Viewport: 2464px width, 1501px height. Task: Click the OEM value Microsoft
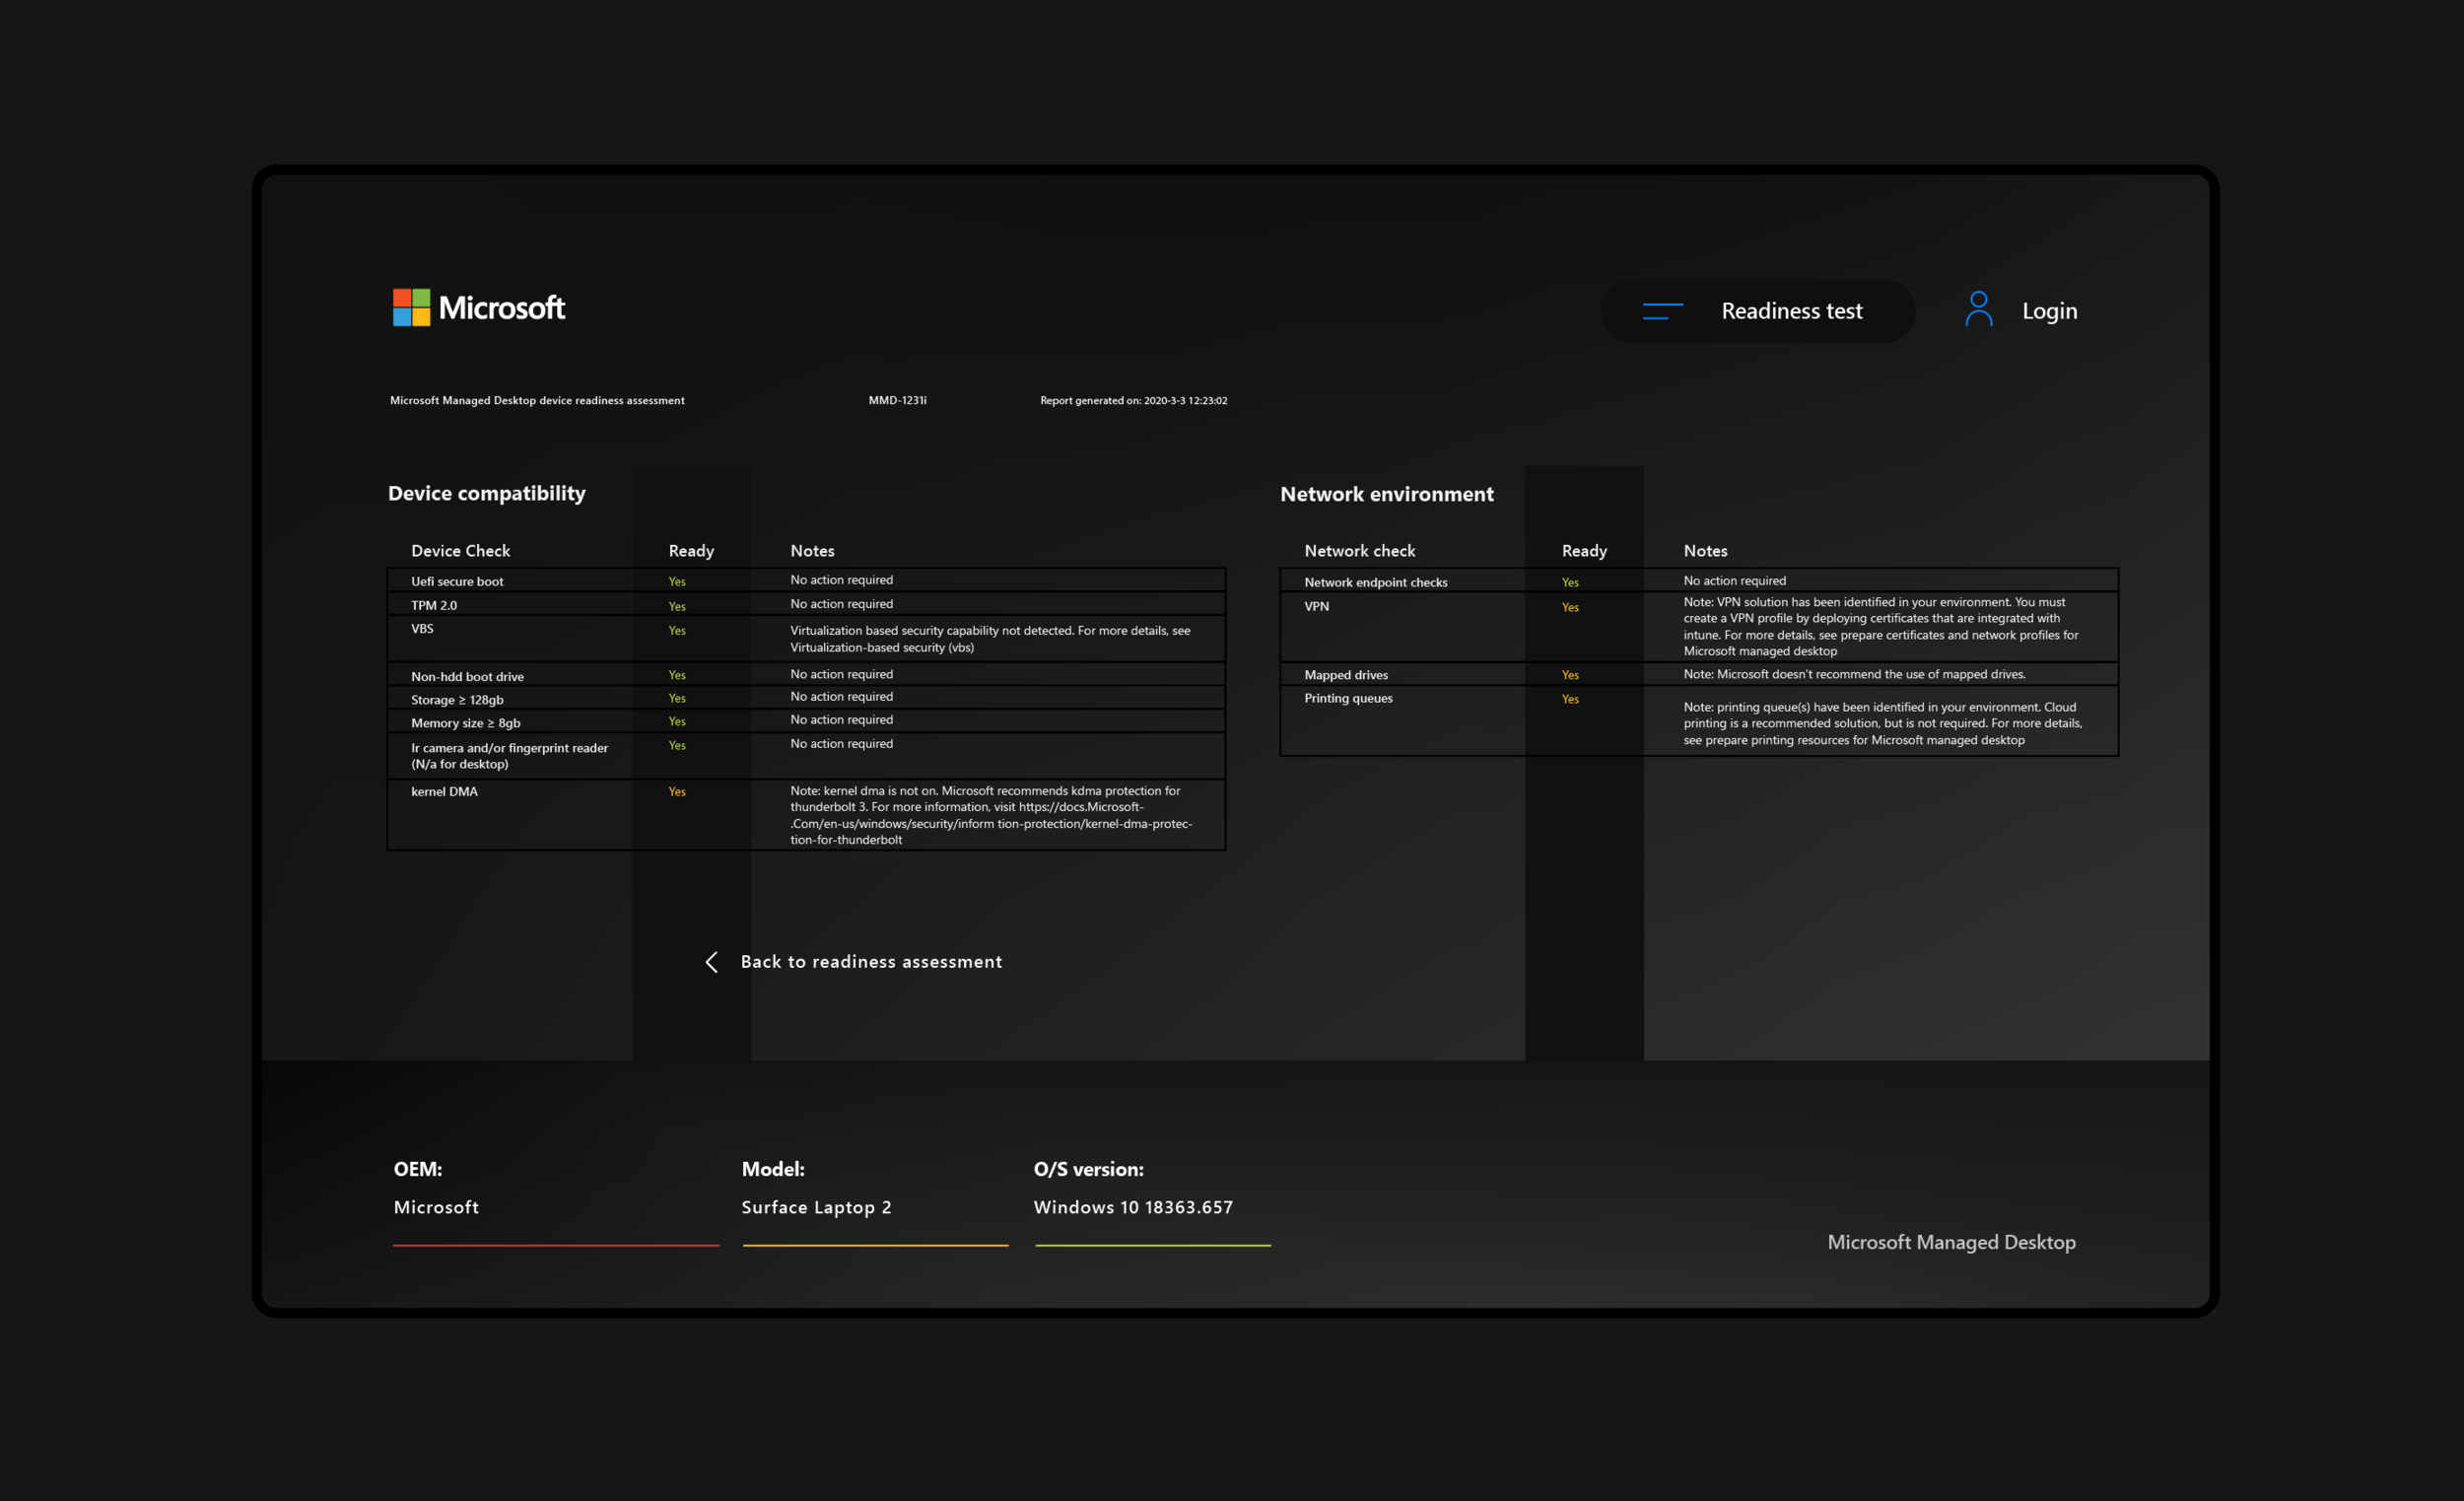click(x=436, y=1207)
